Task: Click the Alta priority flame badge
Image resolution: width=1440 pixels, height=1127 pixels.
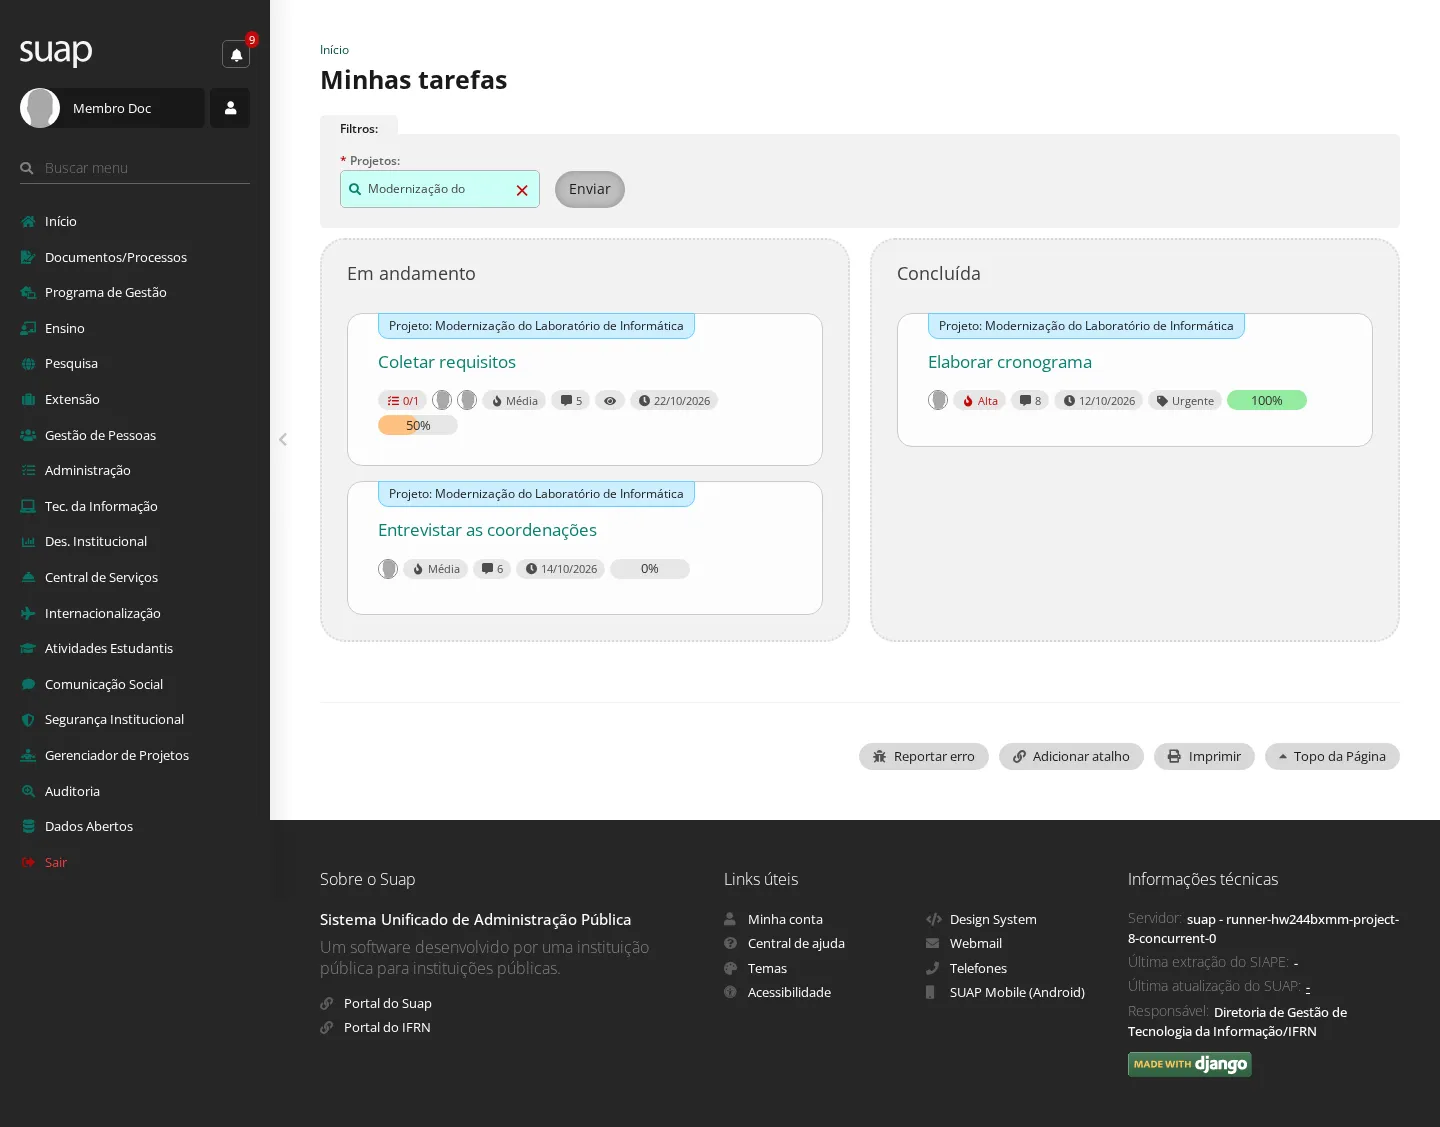Action: [980, 400]
